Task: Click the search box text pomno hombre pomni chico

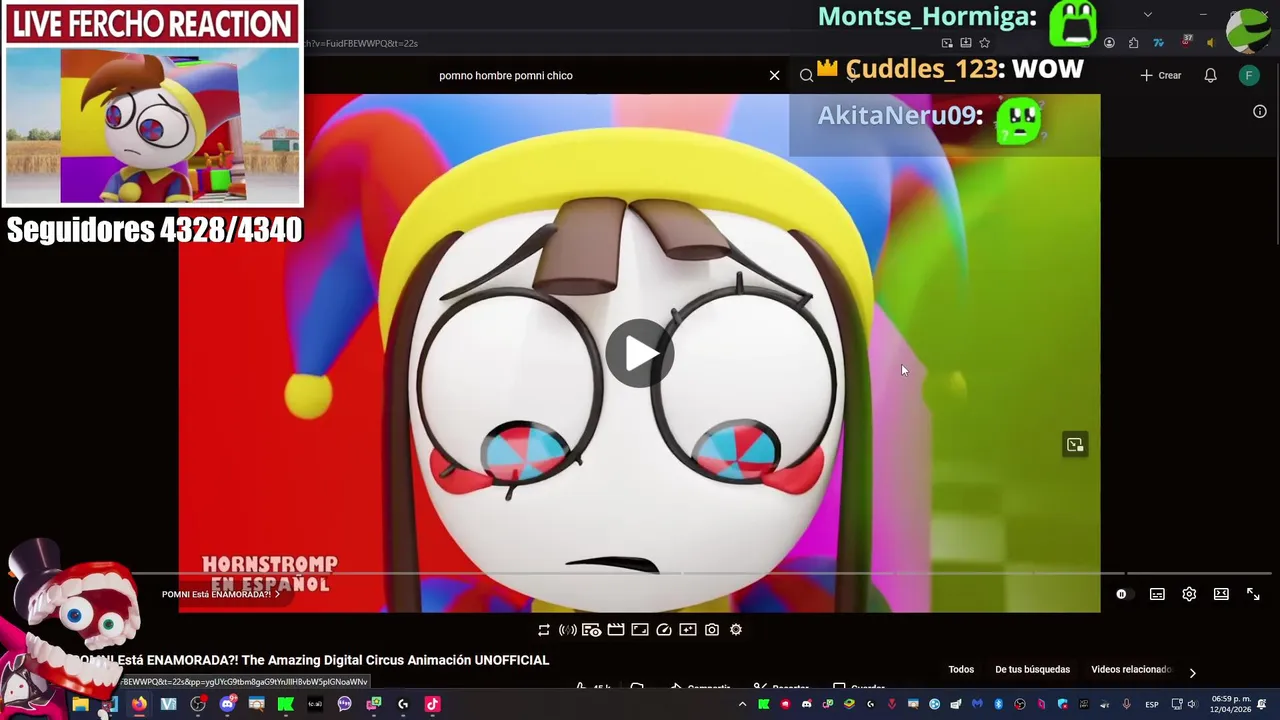Action: tap(506, 75)
